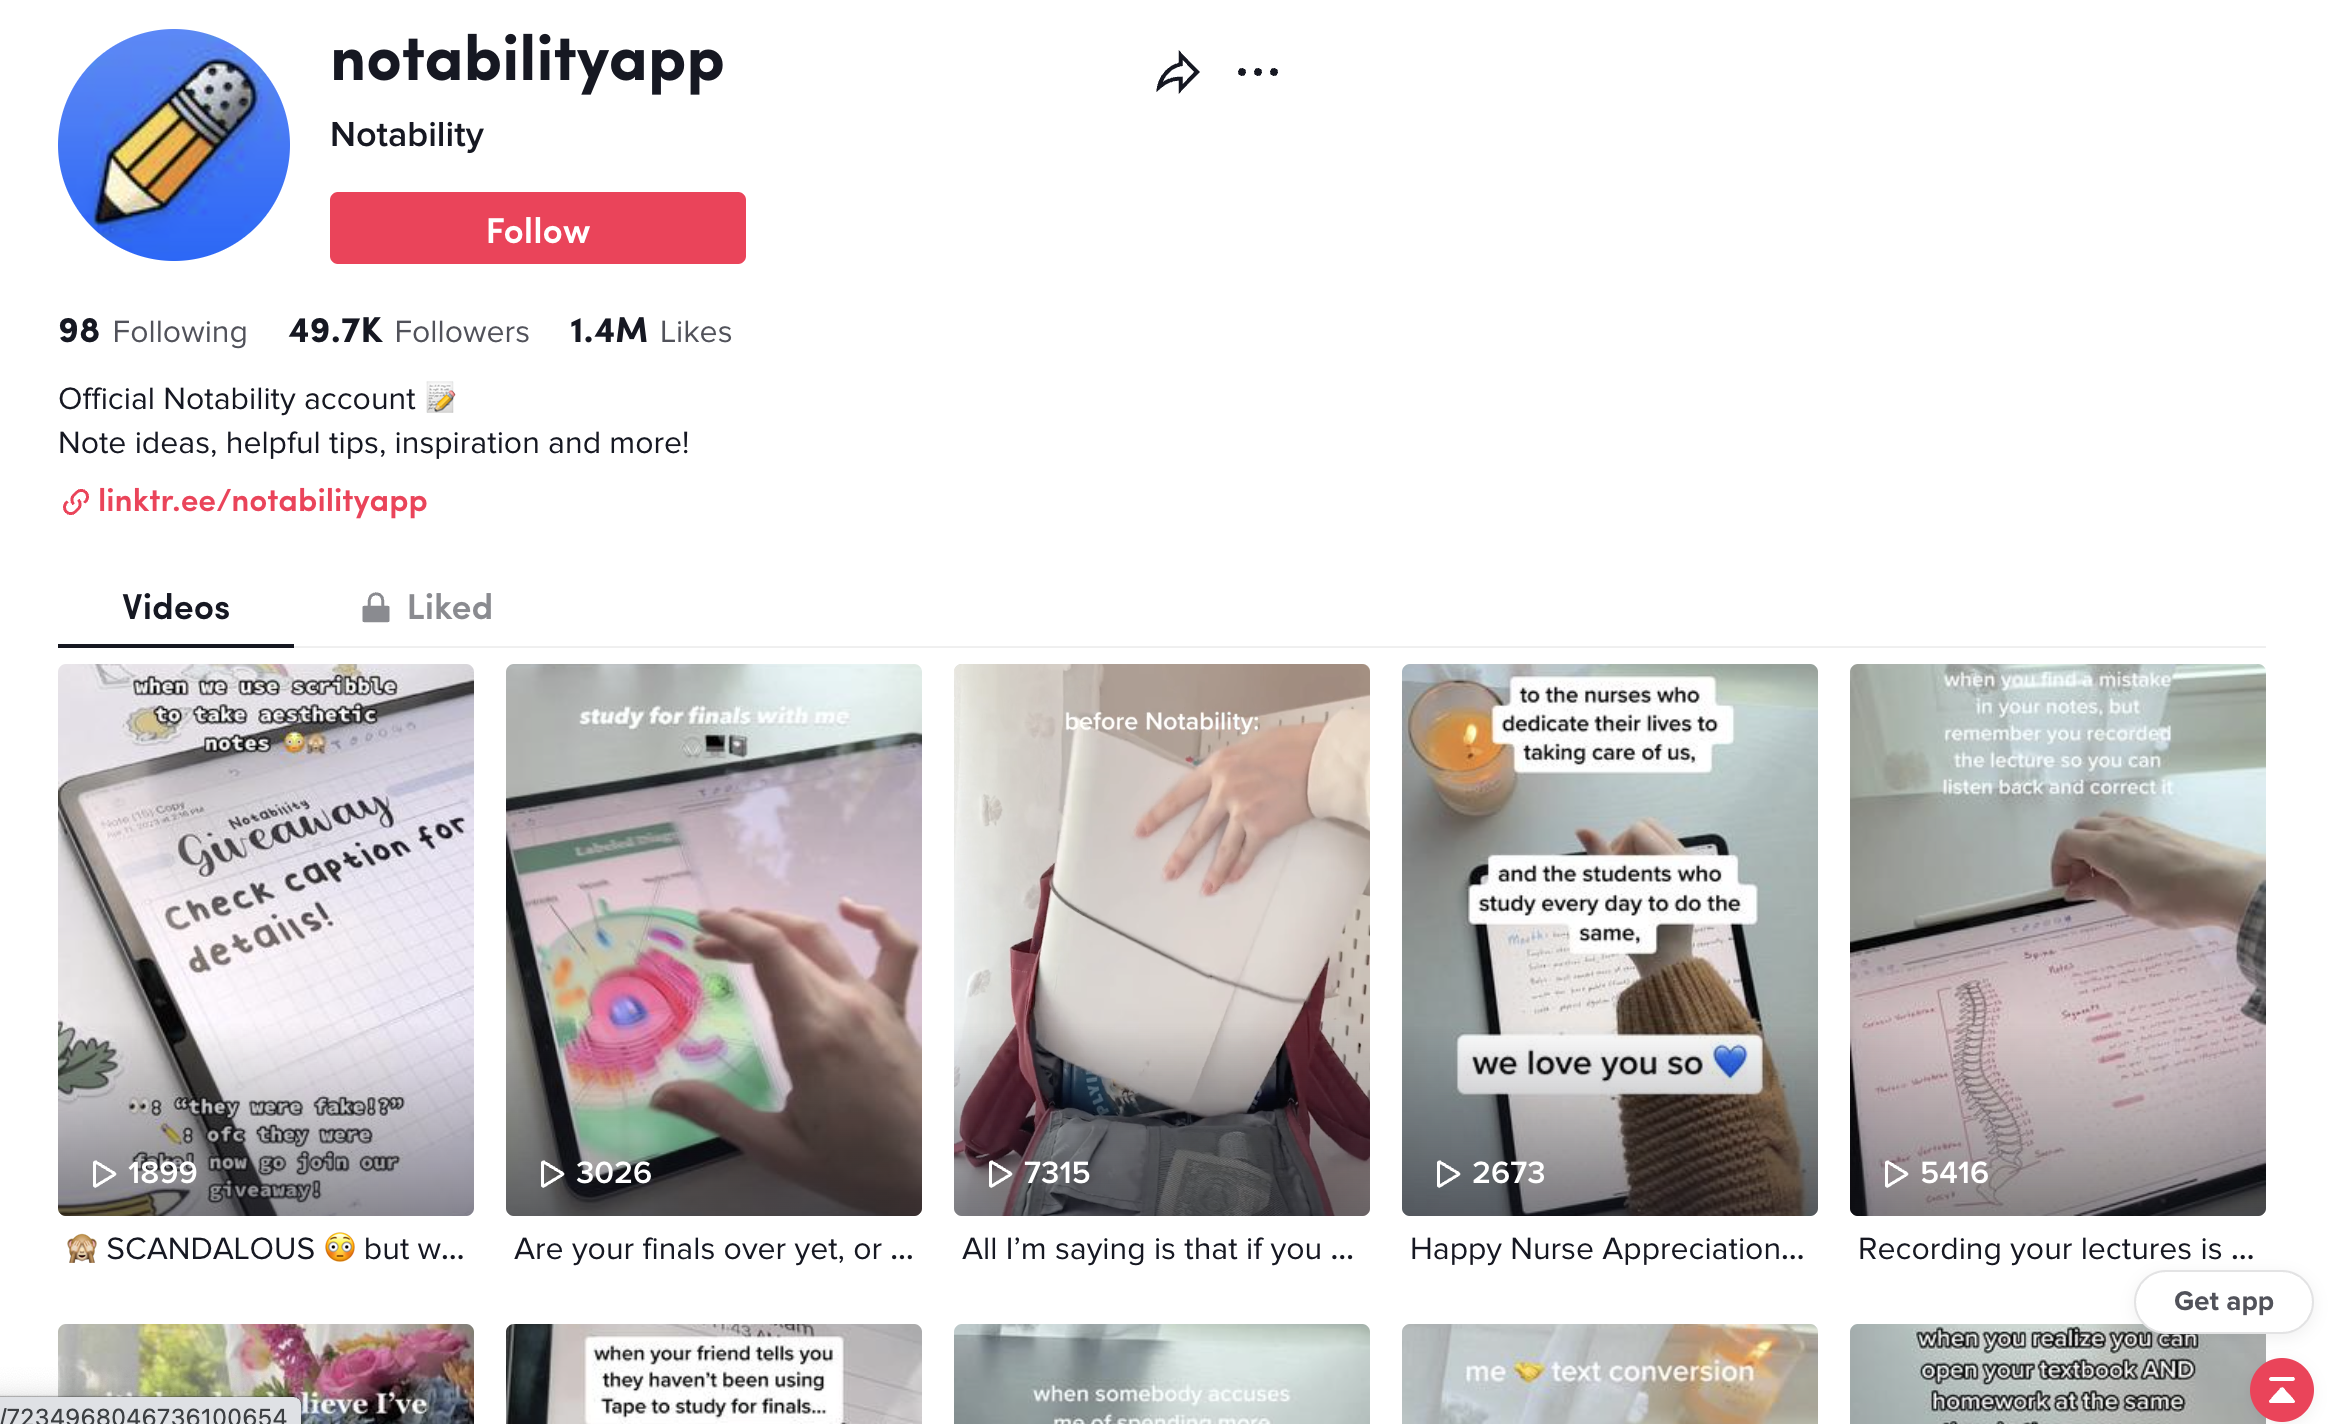Image resolution: width=2344 pixels, height=1424 pixels.
Task: Open the linktr.ee/notabilityapp link
Action: click(262, 501)
